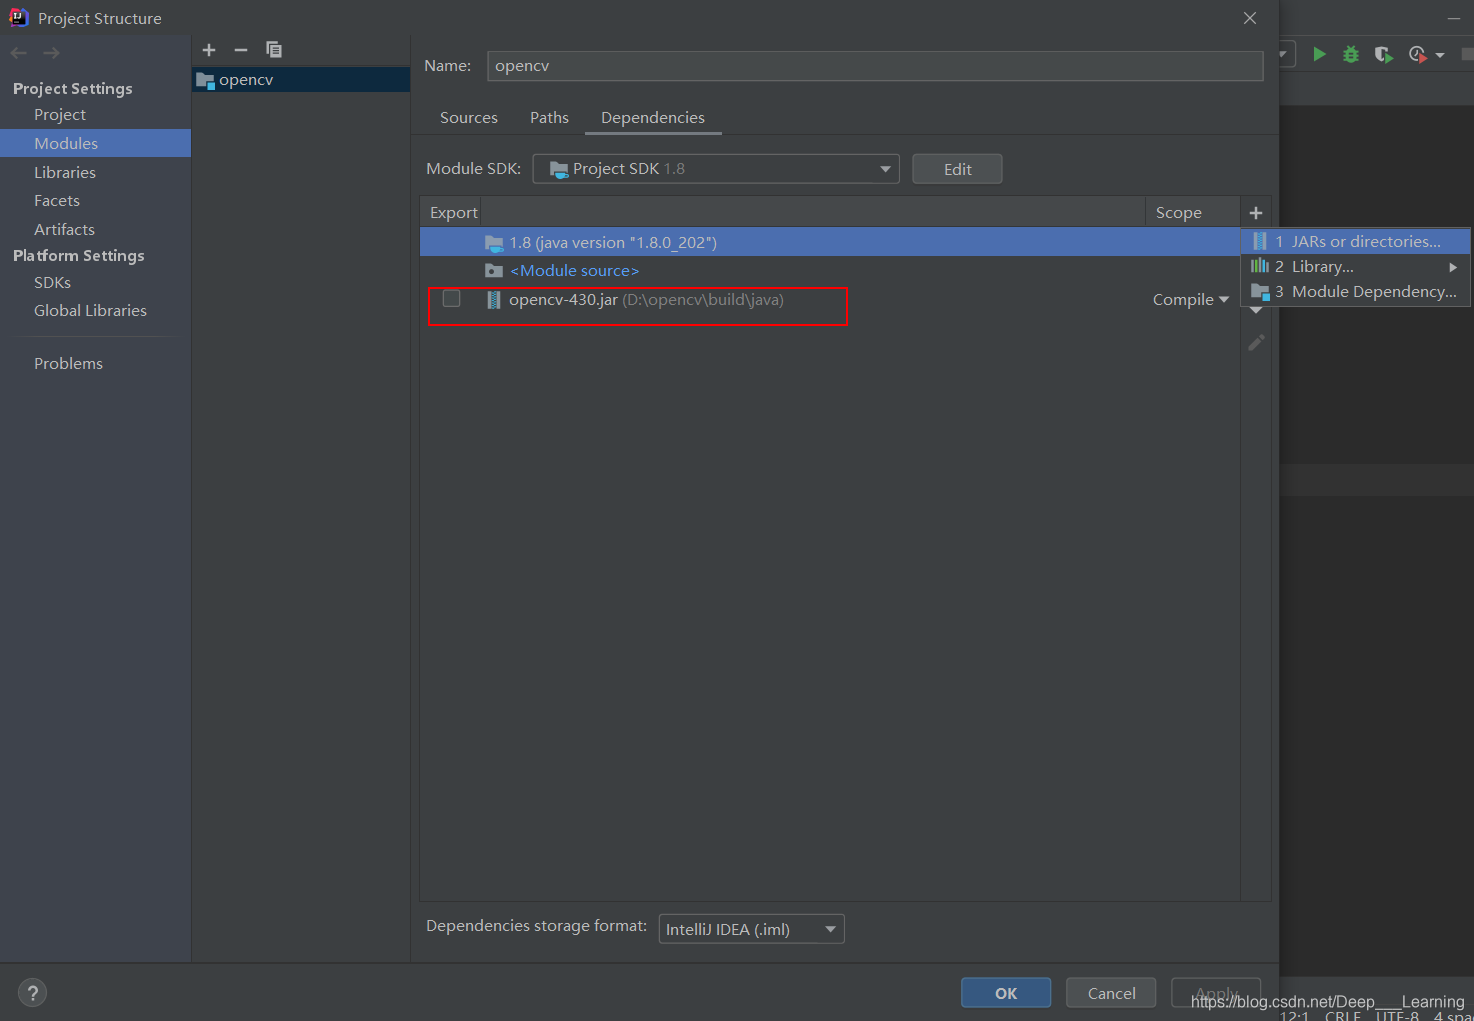Click the add module plus icon
This screenshot has height=1021, width=1474.
click(209, 50)
